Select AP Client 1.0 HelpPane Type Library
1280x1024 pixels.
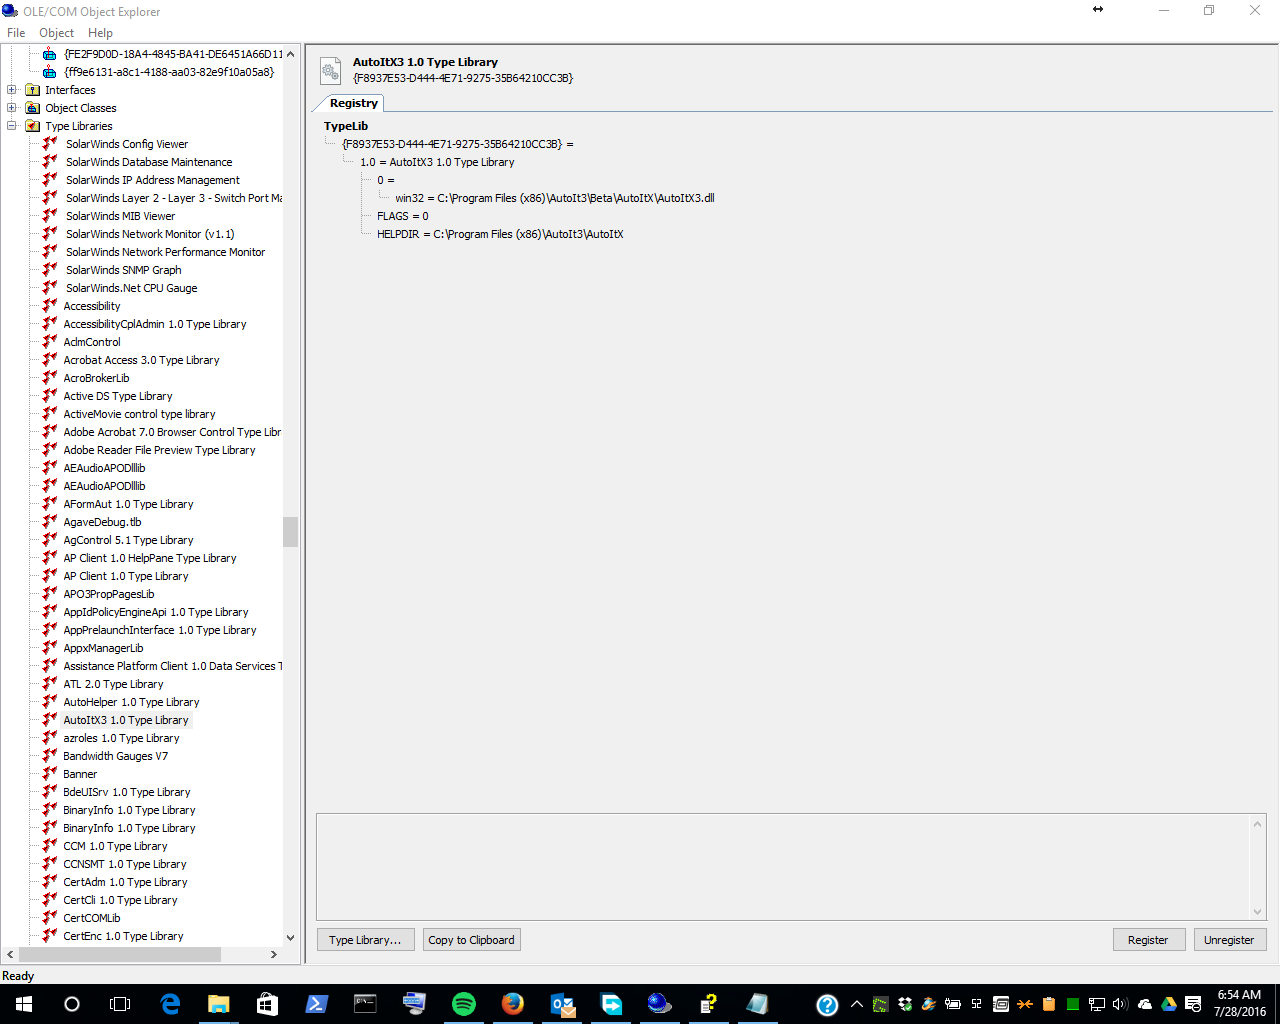[150, 558]
